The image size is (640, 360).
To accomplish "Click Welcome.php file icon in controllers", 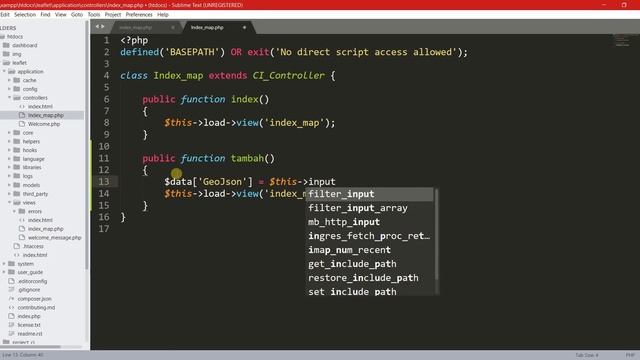I will tap(22, 124).
